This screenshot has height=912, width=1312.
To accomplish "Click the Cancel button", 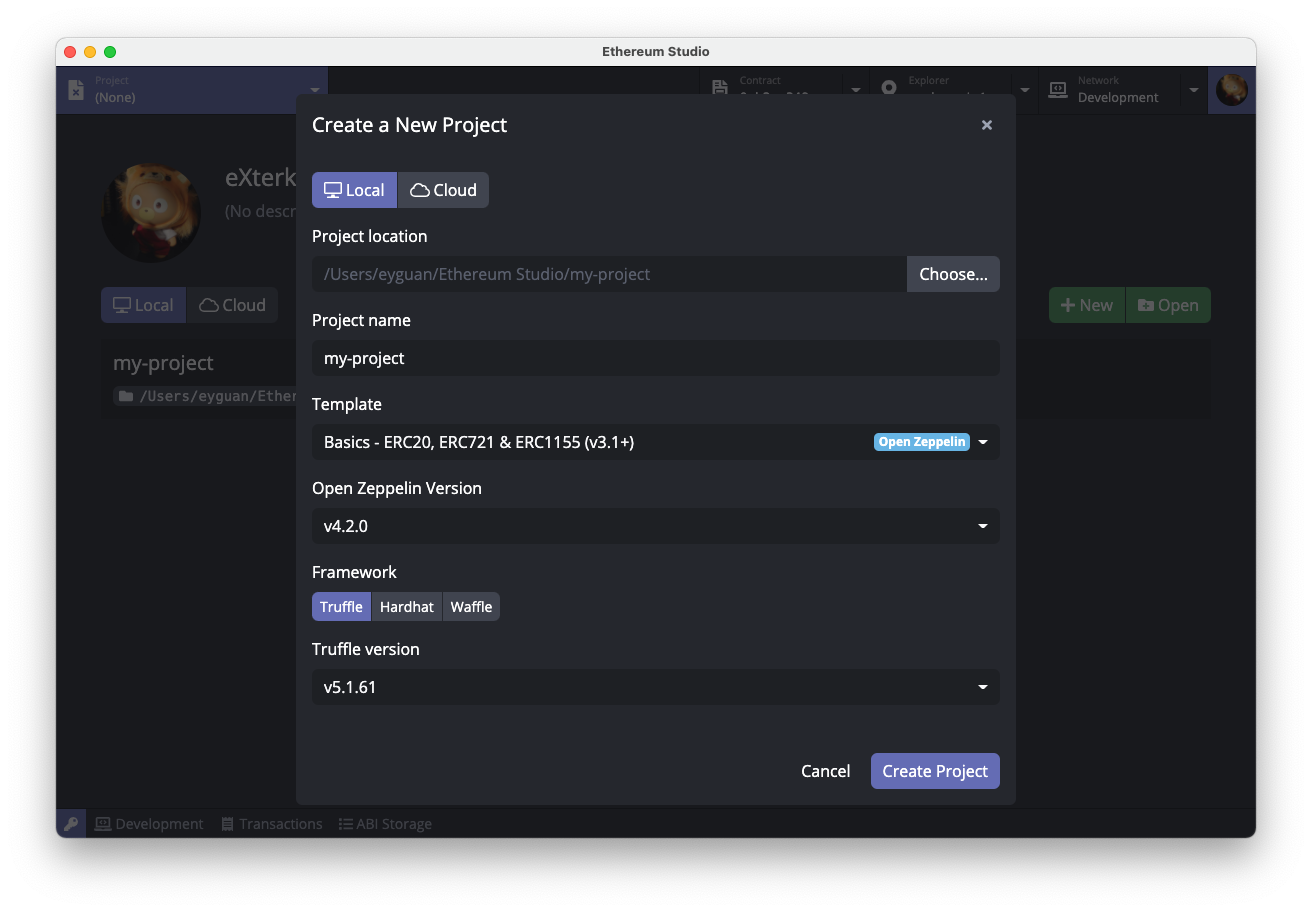I will pos(826,771).
